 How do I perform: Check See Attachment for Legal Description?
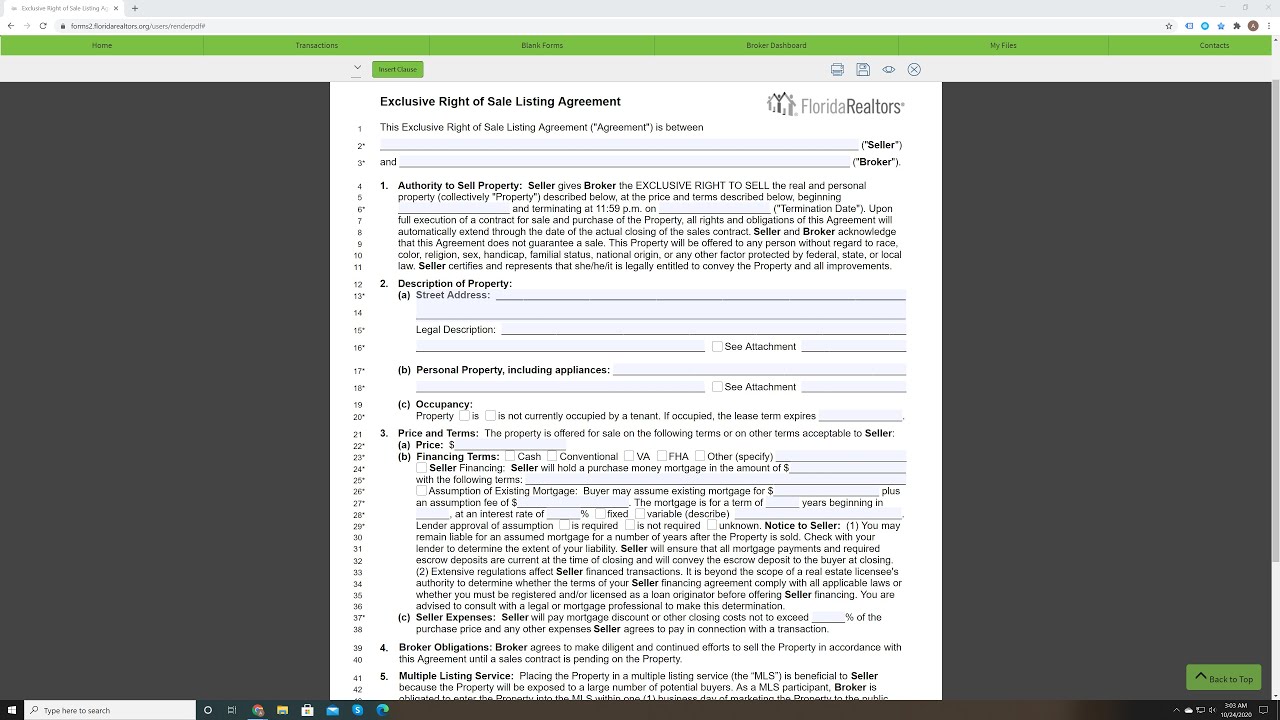717,347
